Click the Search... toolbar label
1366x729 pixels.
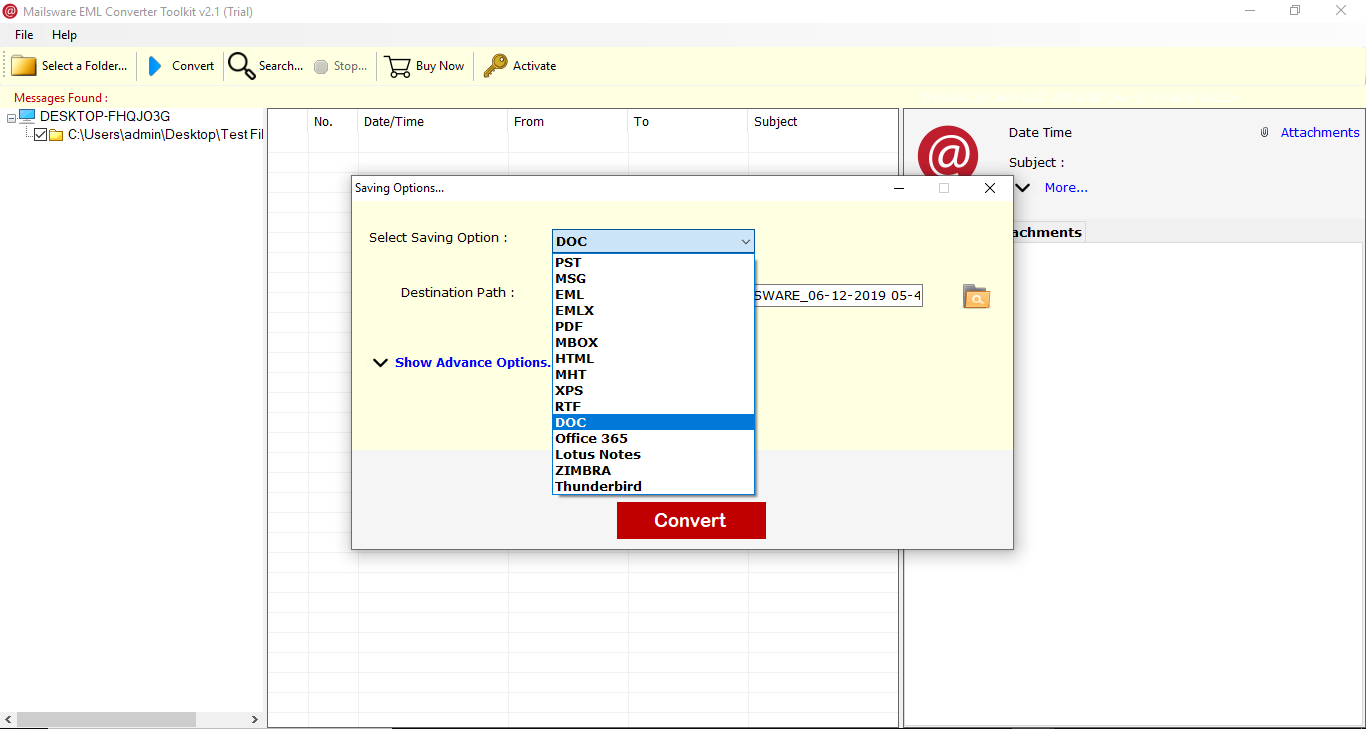click(x=281, y=66)
